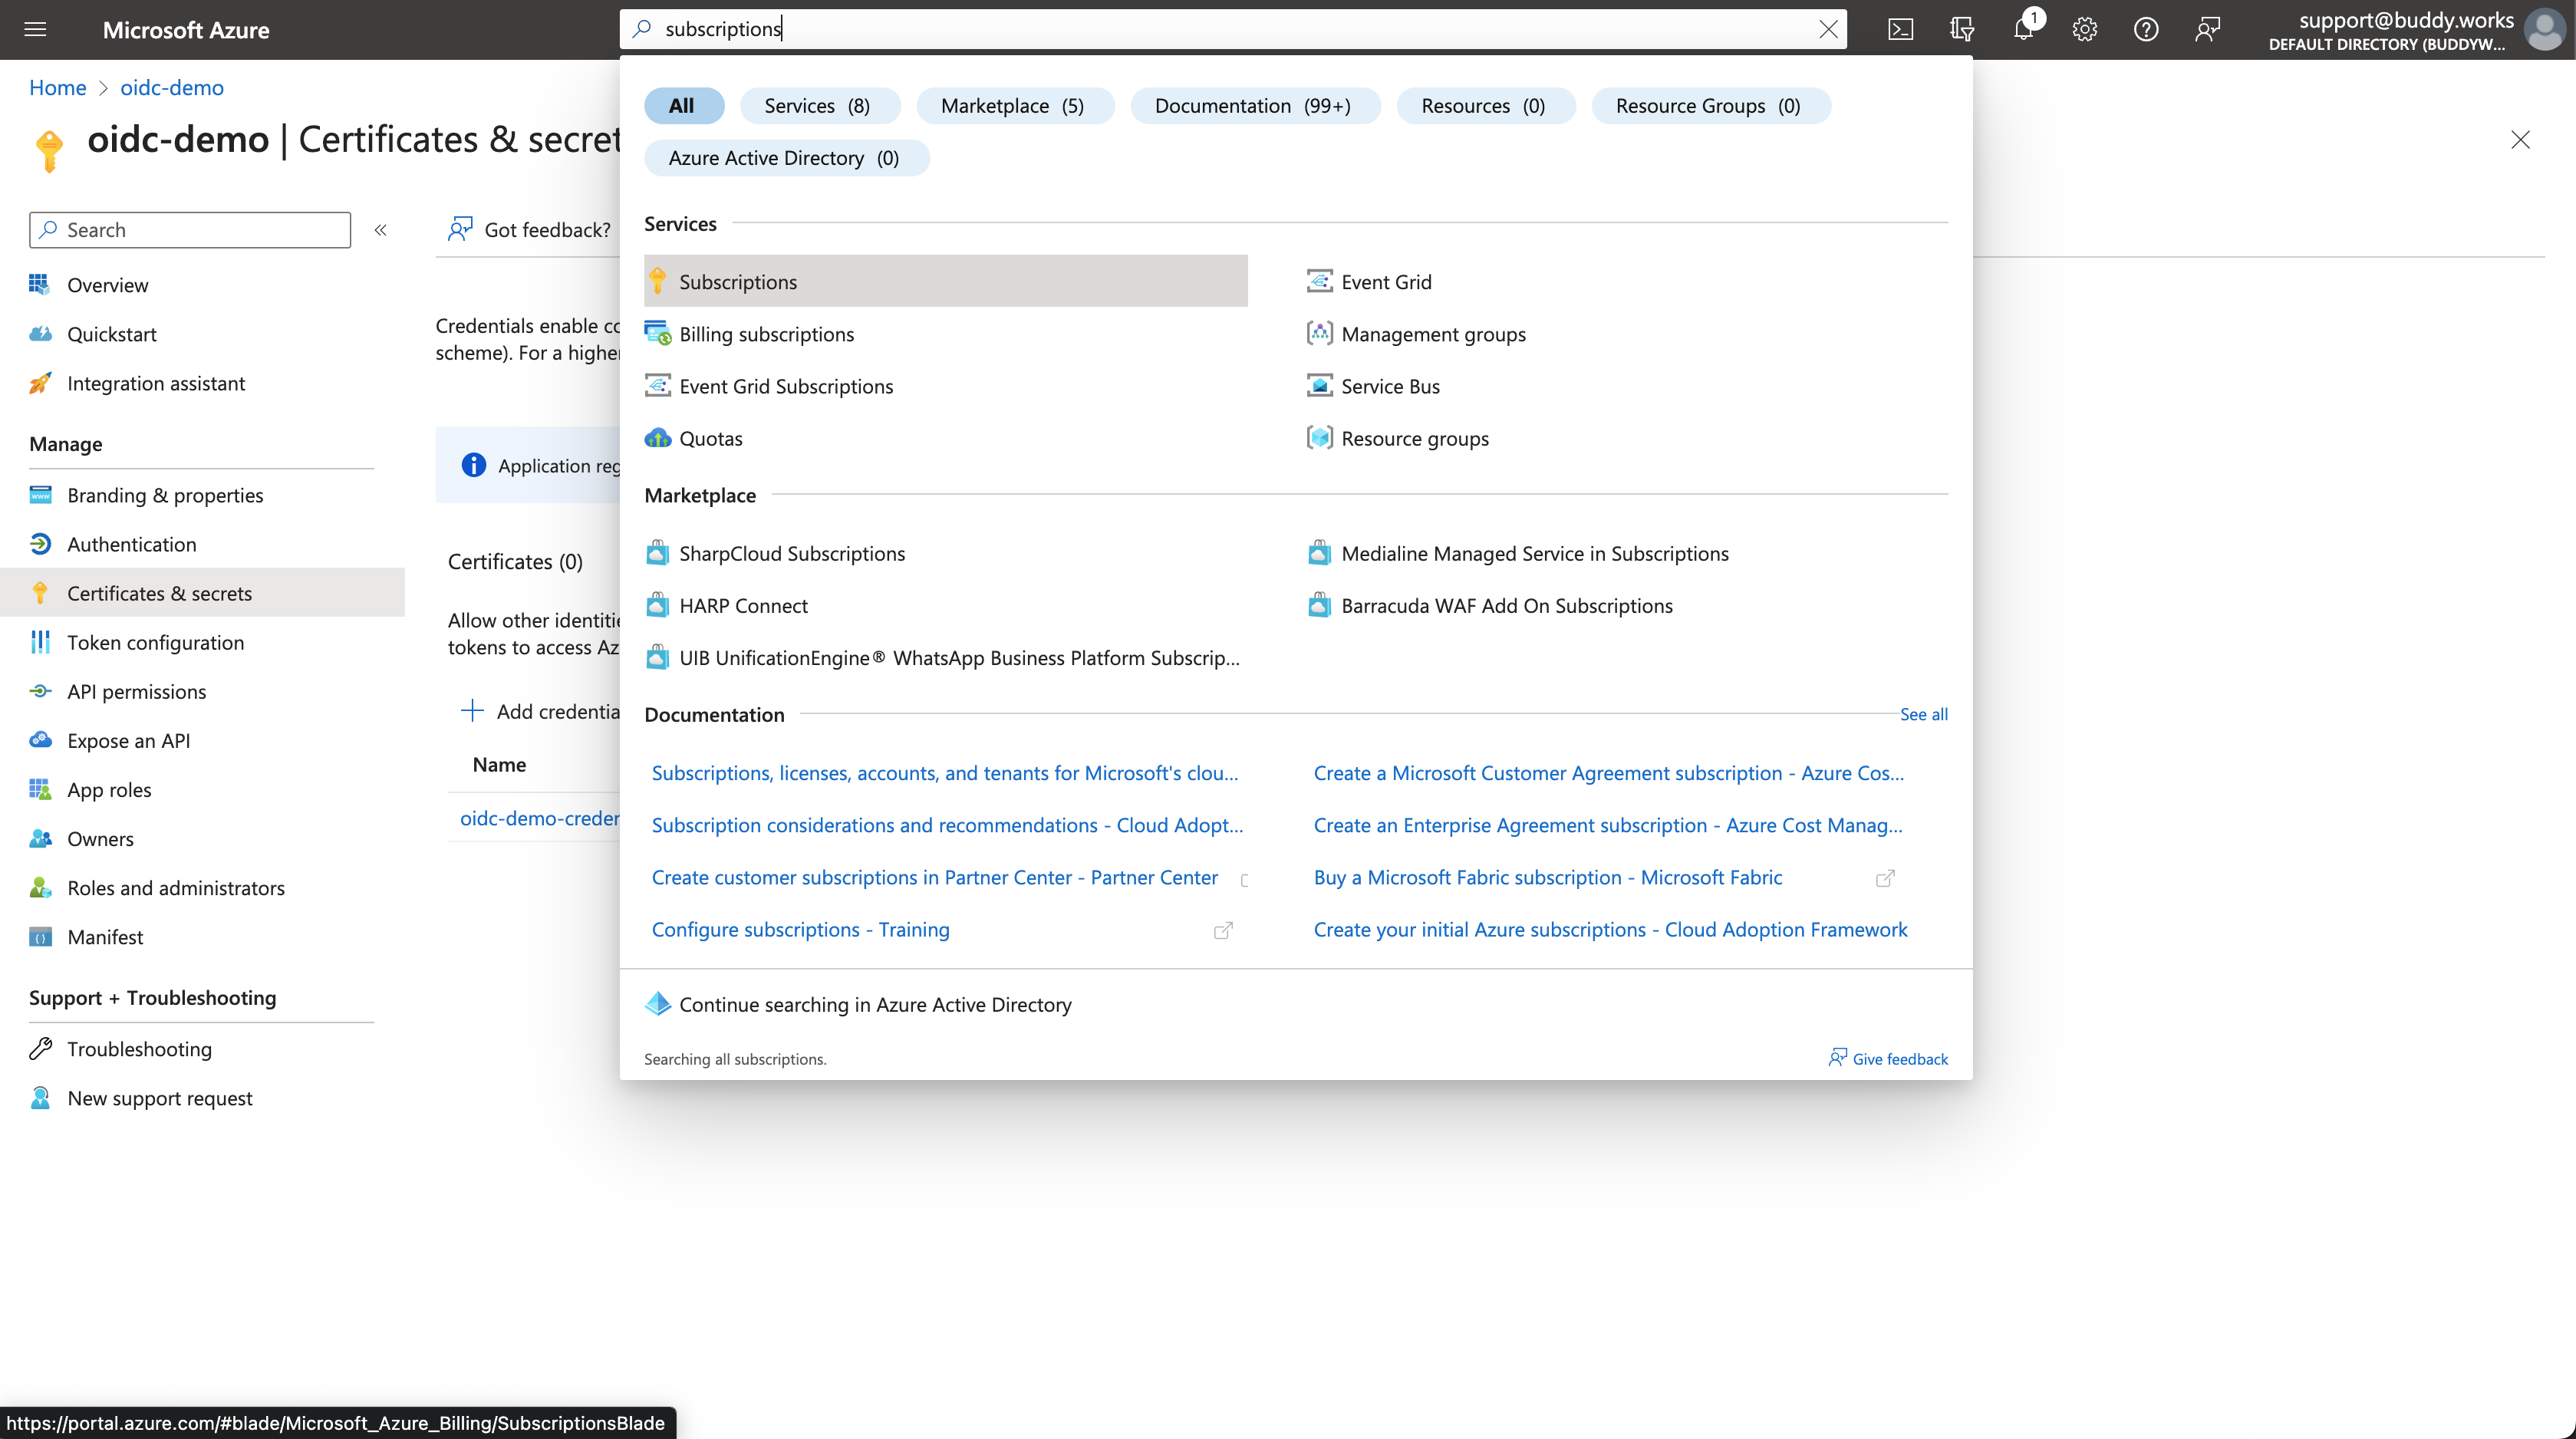Collapse the left sidebar with double chevron
The image size is (2576, 1439).
(x=380, y=230)
